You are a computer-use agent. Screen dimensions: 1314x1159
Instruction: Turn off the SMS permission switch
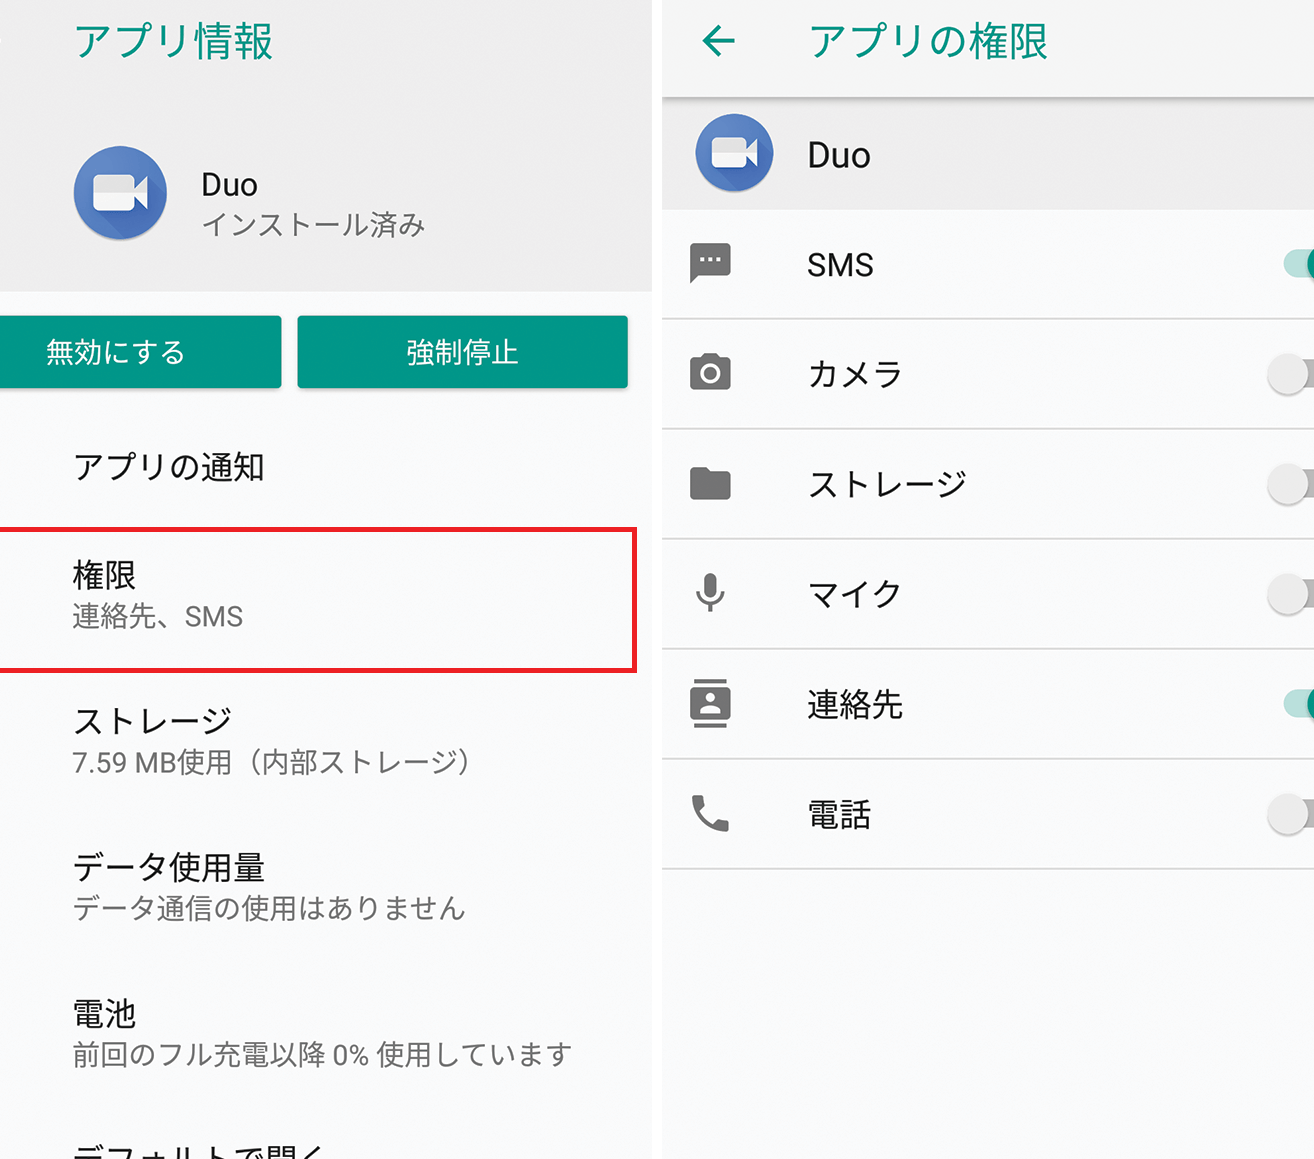click(1298, 264)
